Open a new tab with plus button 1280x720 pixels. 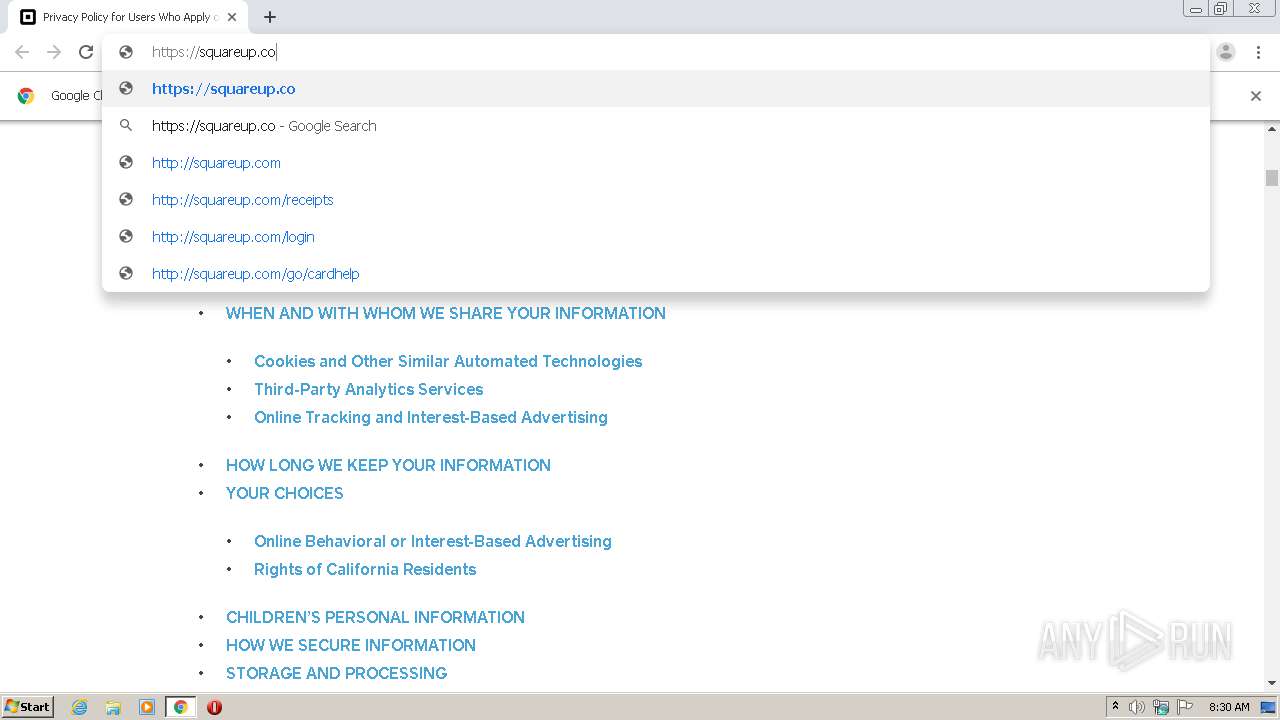tap(270, 17)
